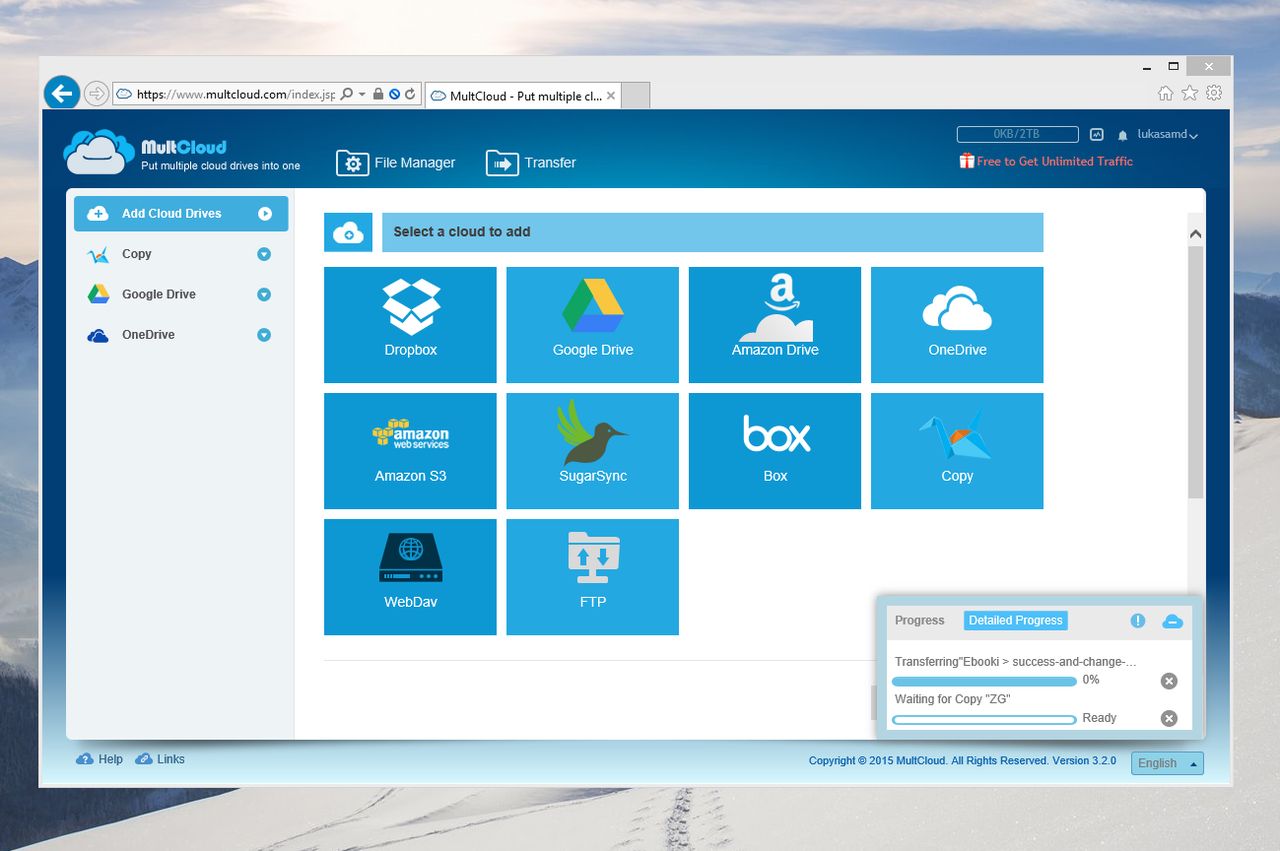
Task: Open the traffic statistics icon
Action: point(1096,134)
